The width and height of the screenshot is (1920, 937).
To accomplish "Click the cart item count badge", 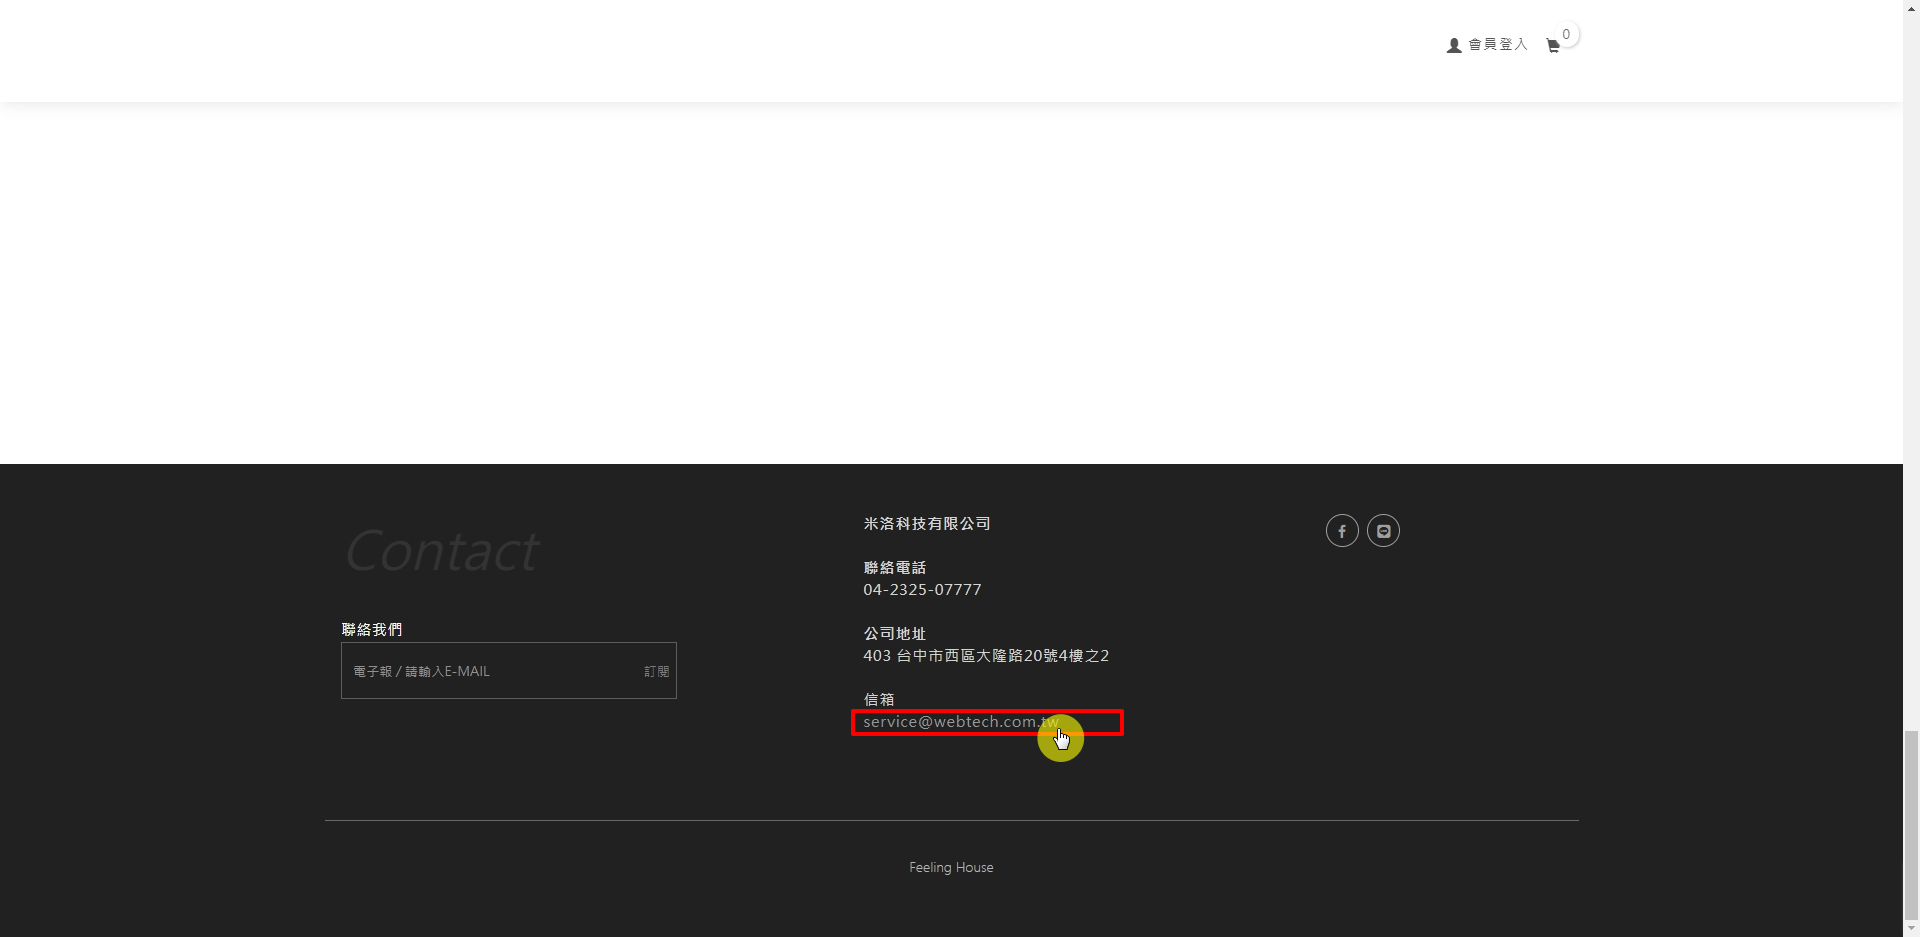I will click(1566, 35).
